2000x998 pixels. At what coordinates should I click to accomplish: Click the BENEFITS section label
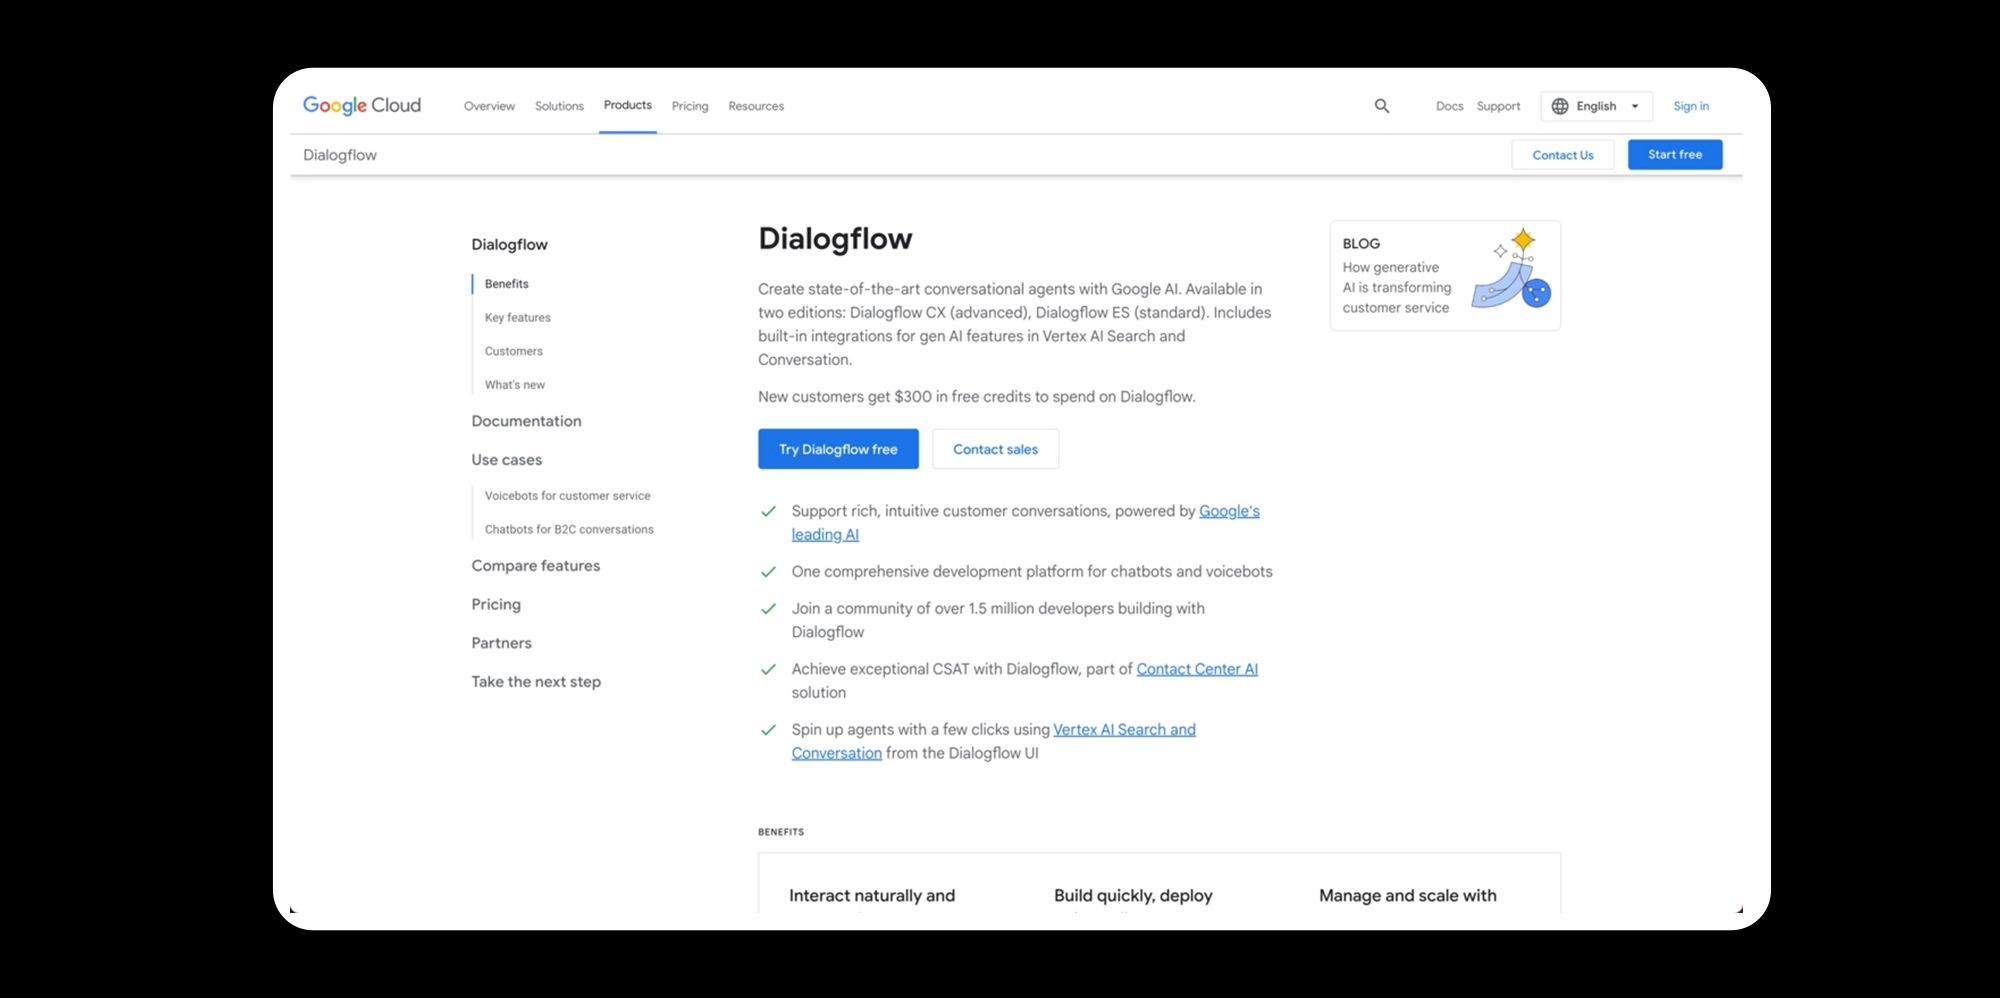coord(780,832)
